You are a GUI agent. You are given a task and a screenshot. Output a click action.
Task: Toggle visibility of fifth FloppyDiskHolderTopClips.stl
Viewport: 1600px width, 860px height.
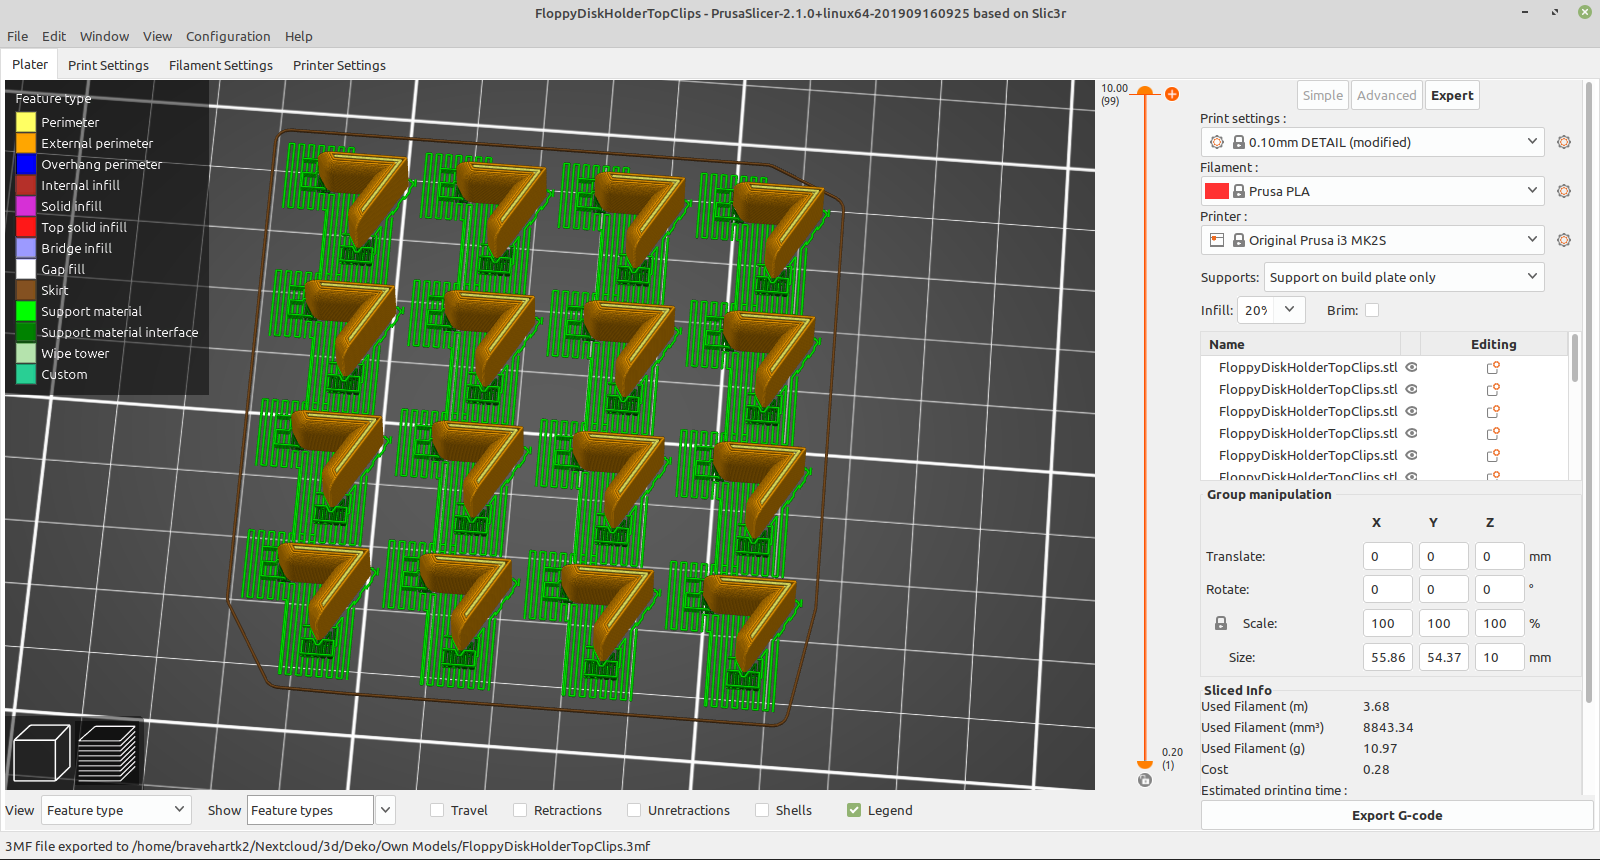tap(1412, 455)
